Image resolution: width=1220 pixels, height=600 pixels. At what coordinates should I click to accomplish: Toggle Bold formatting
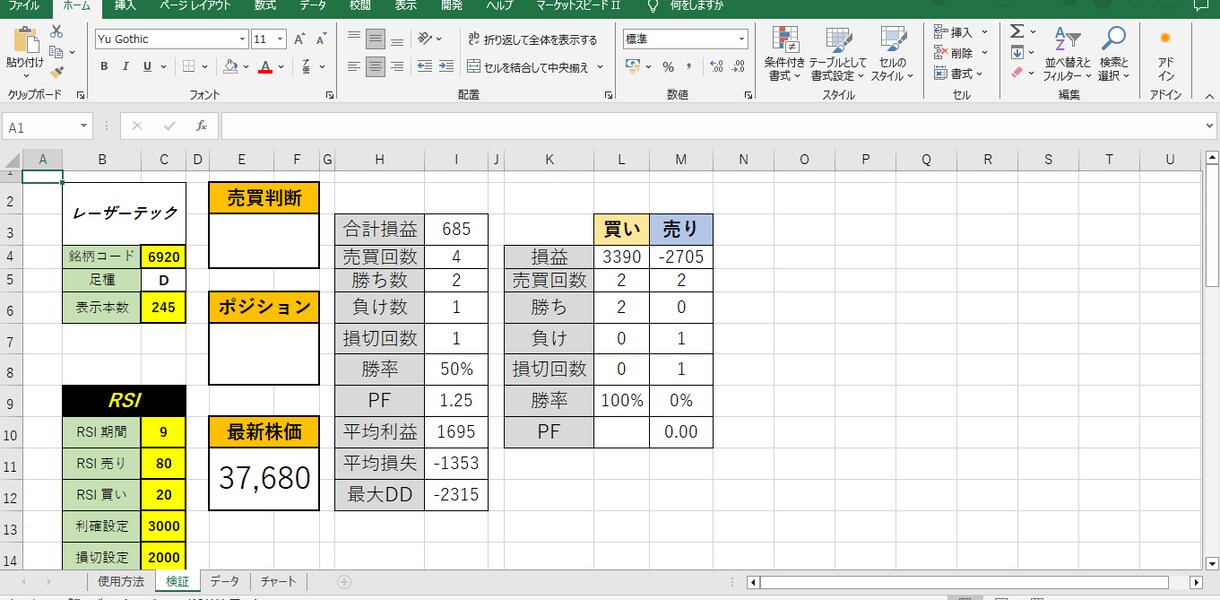point(104,67)
